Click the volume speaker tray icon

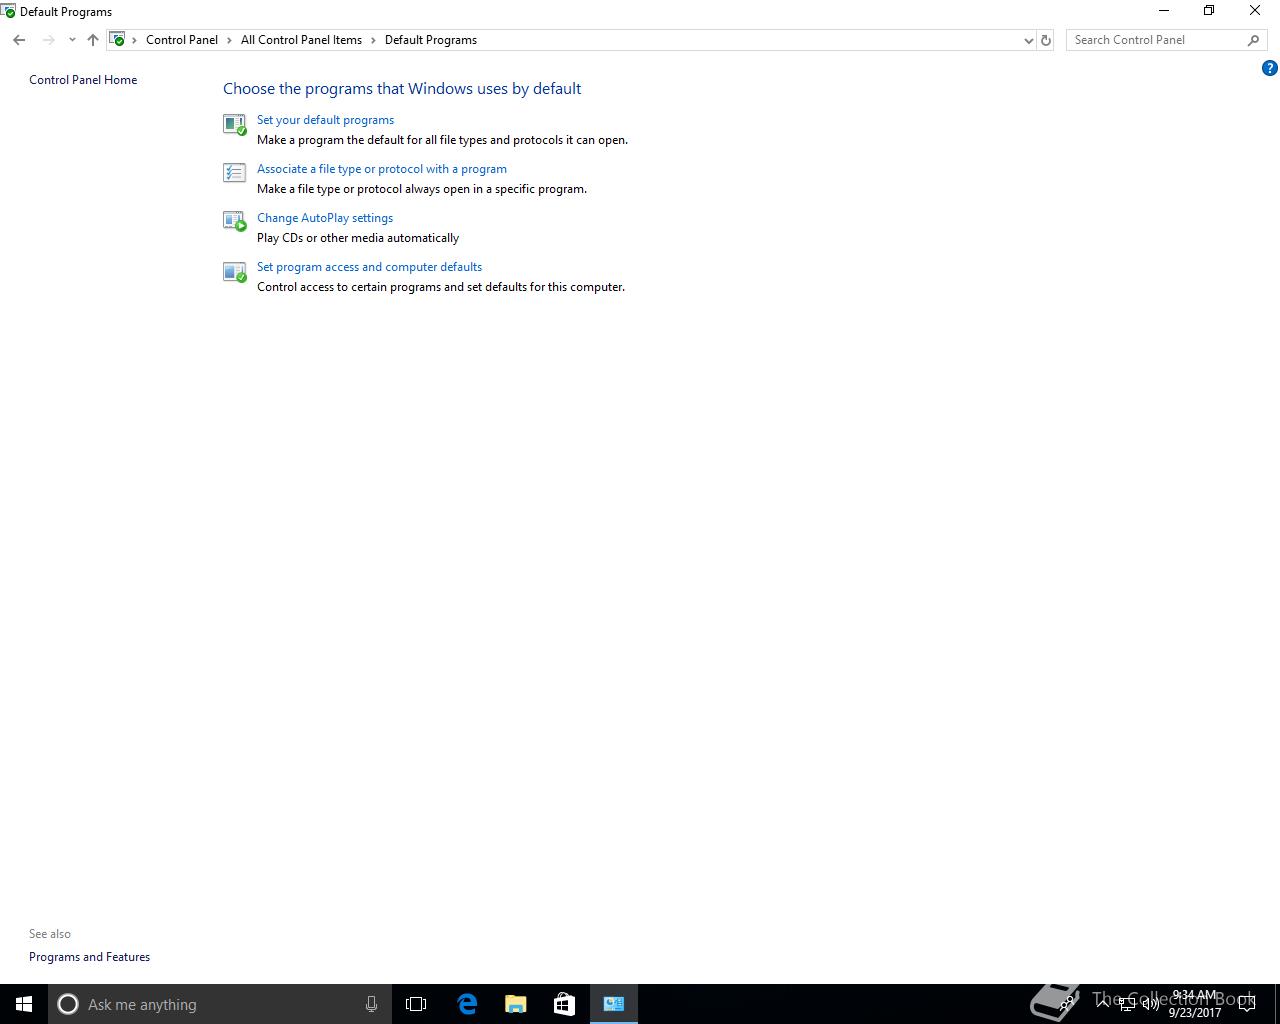(x=1150, y=1004)
